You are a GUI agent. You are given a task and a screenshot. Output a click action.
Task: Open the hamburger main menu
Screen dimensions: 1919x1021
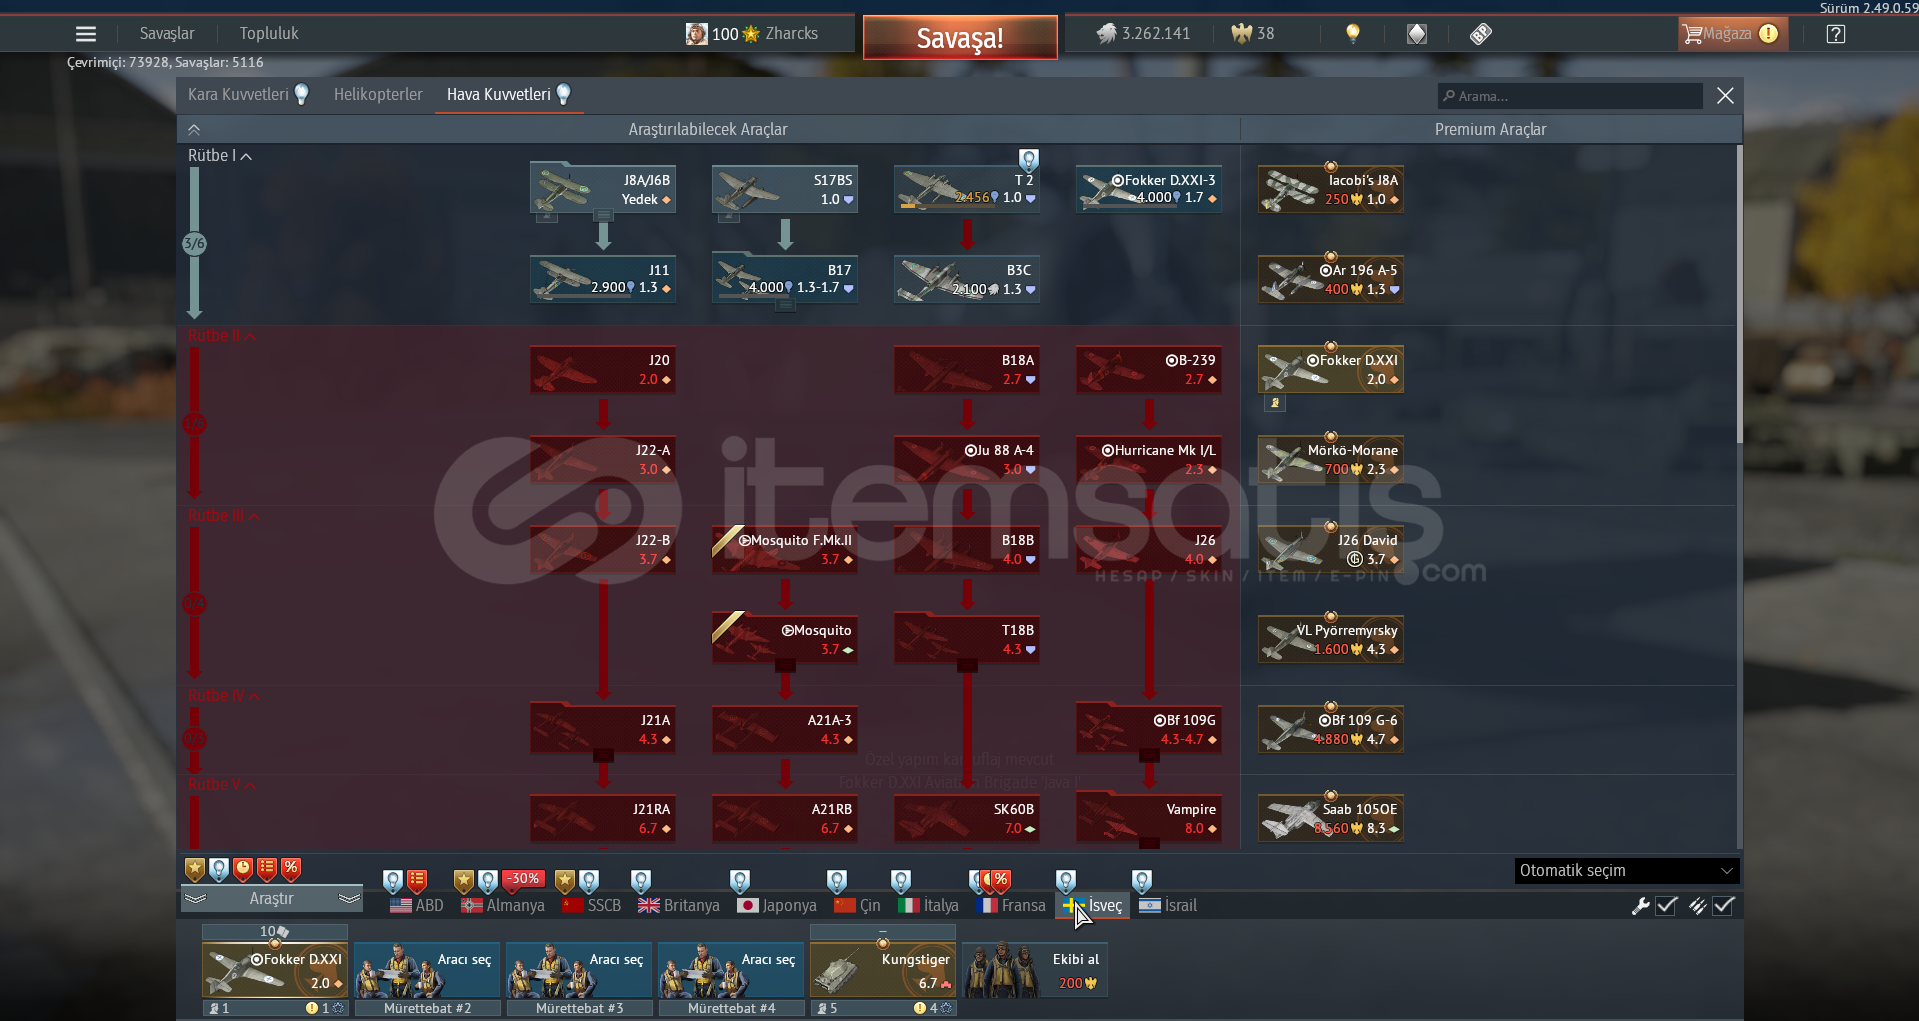[86, 34]
